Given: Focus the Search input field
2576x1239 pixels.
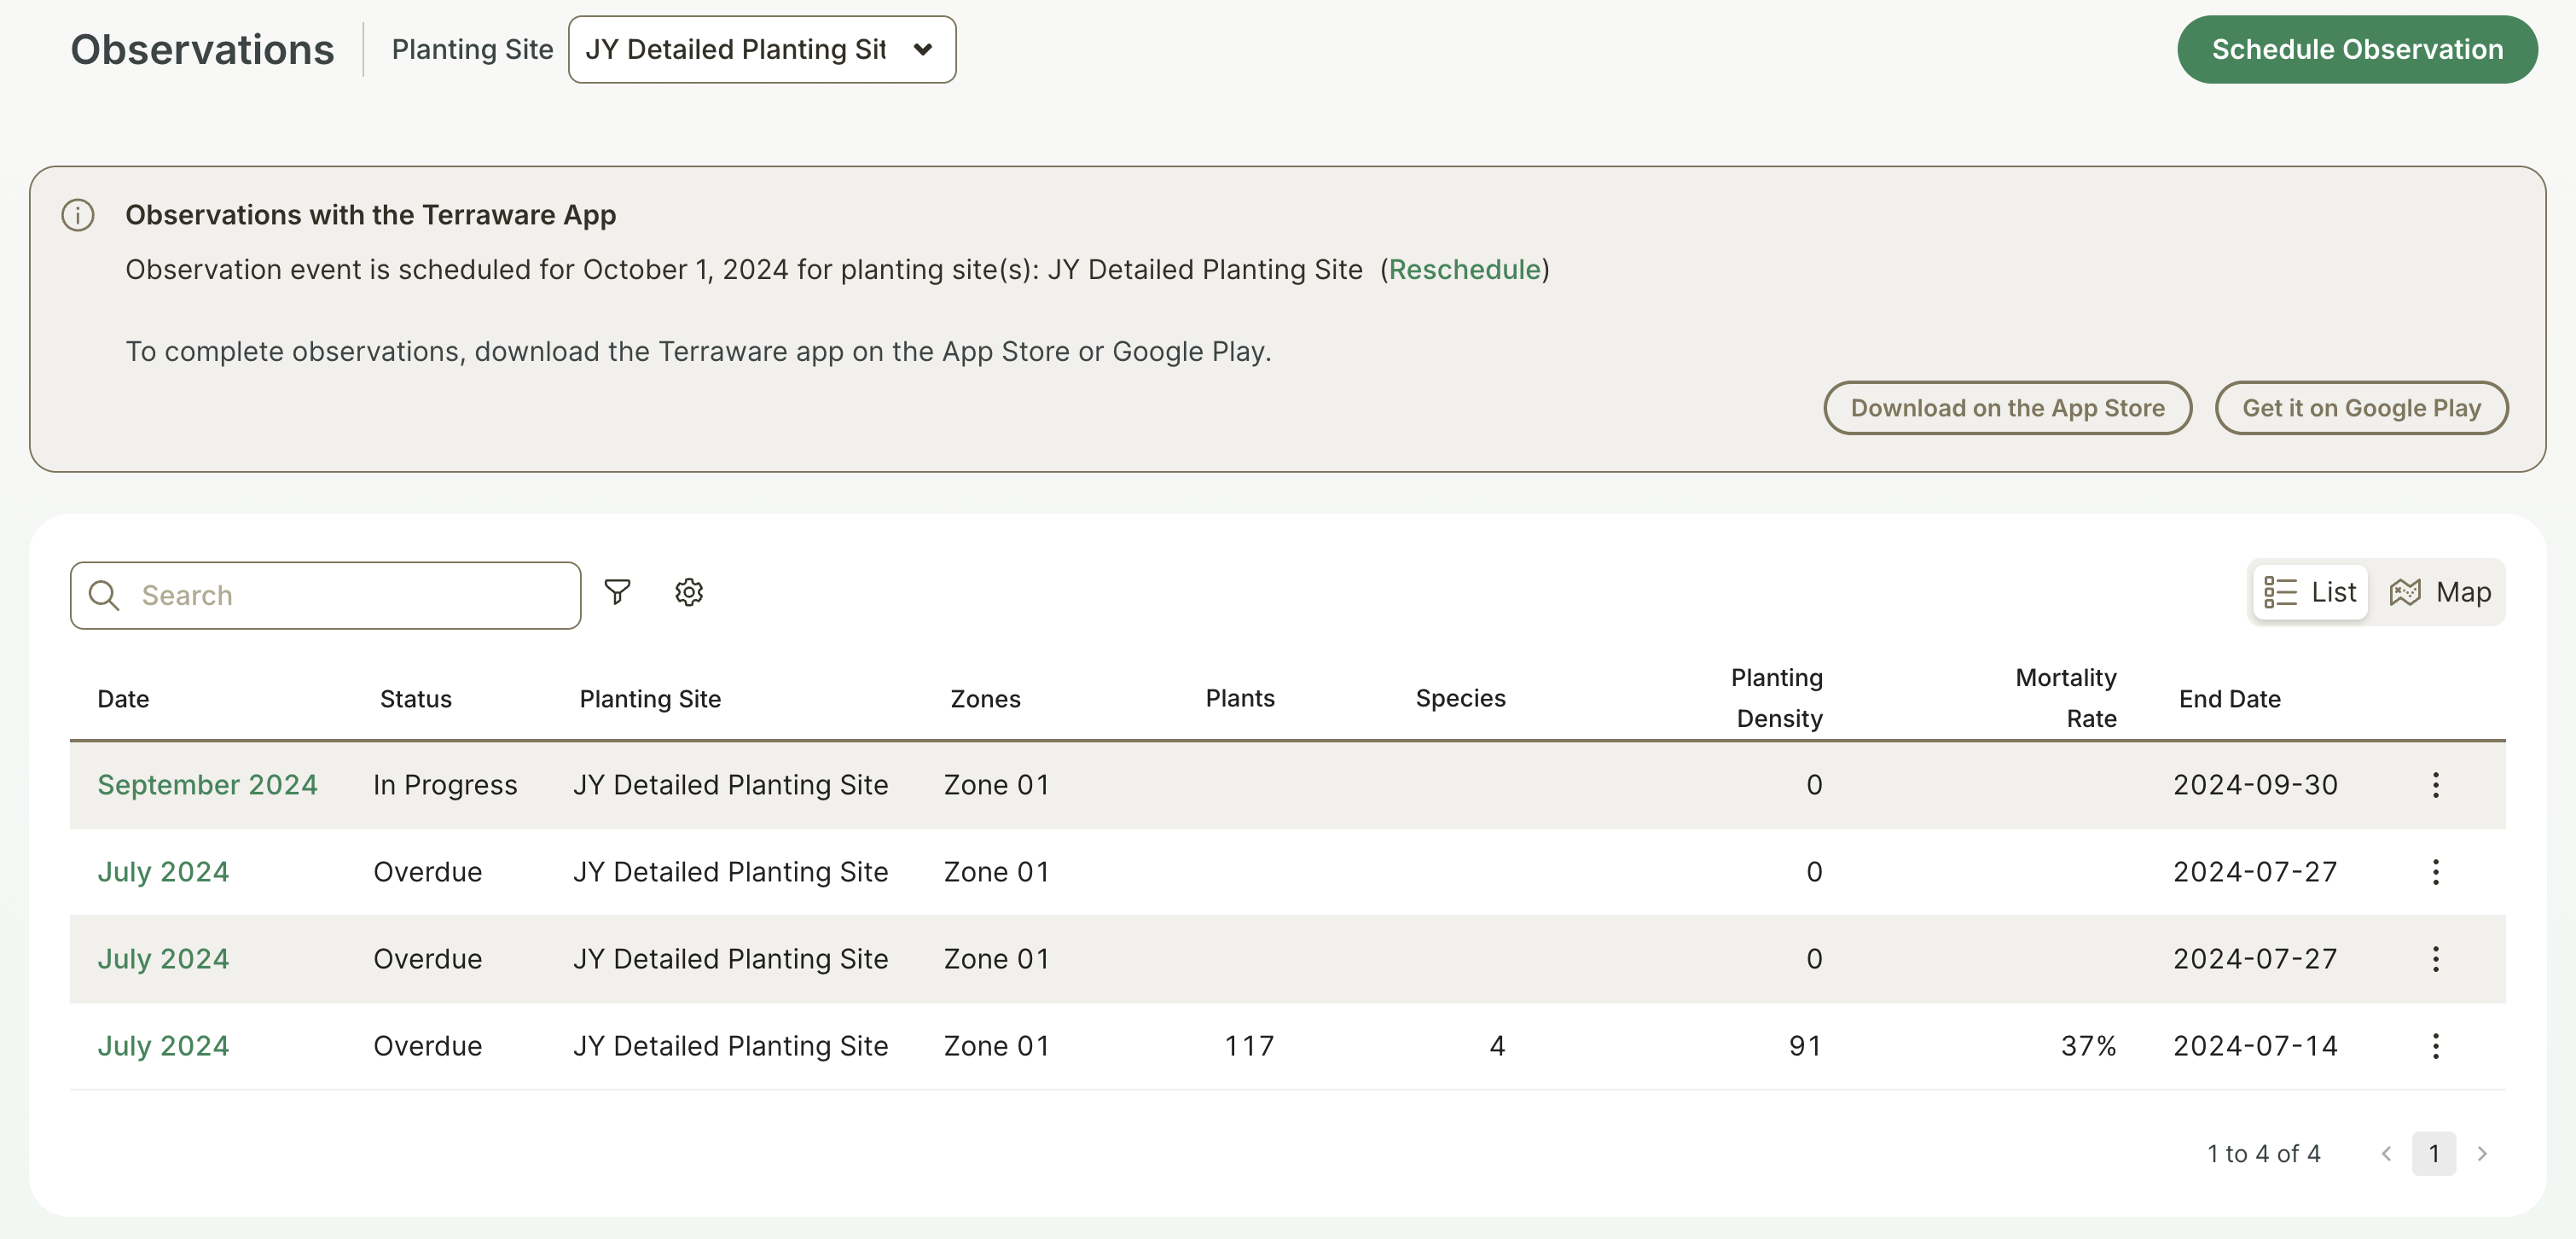Looking at the screenshot, I should click(x=325, y=595).
